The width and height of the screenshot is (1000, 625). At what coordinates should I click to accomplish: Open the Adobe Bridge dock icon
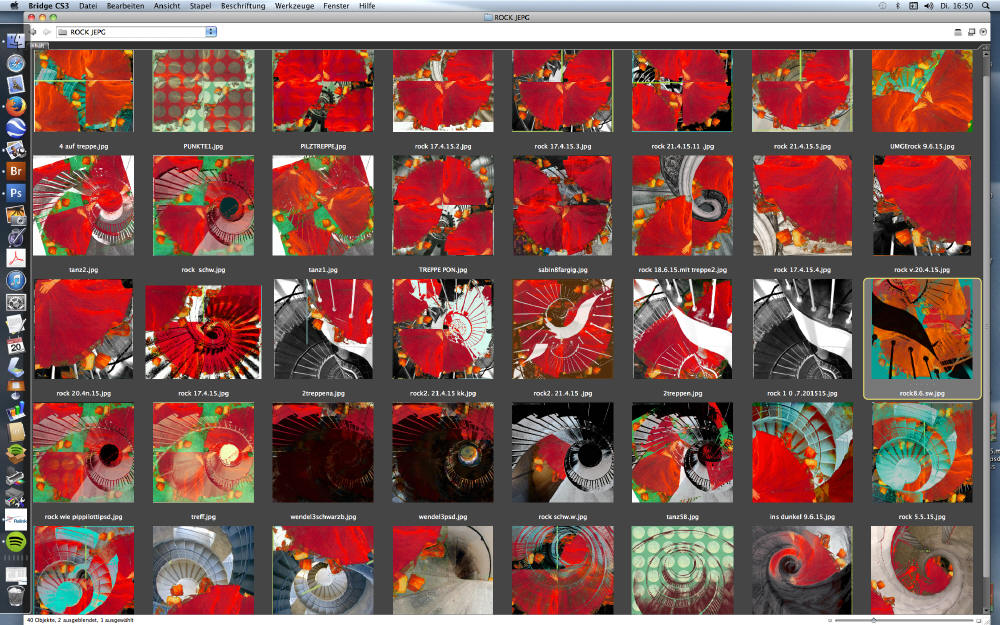[x=15, y=171]
